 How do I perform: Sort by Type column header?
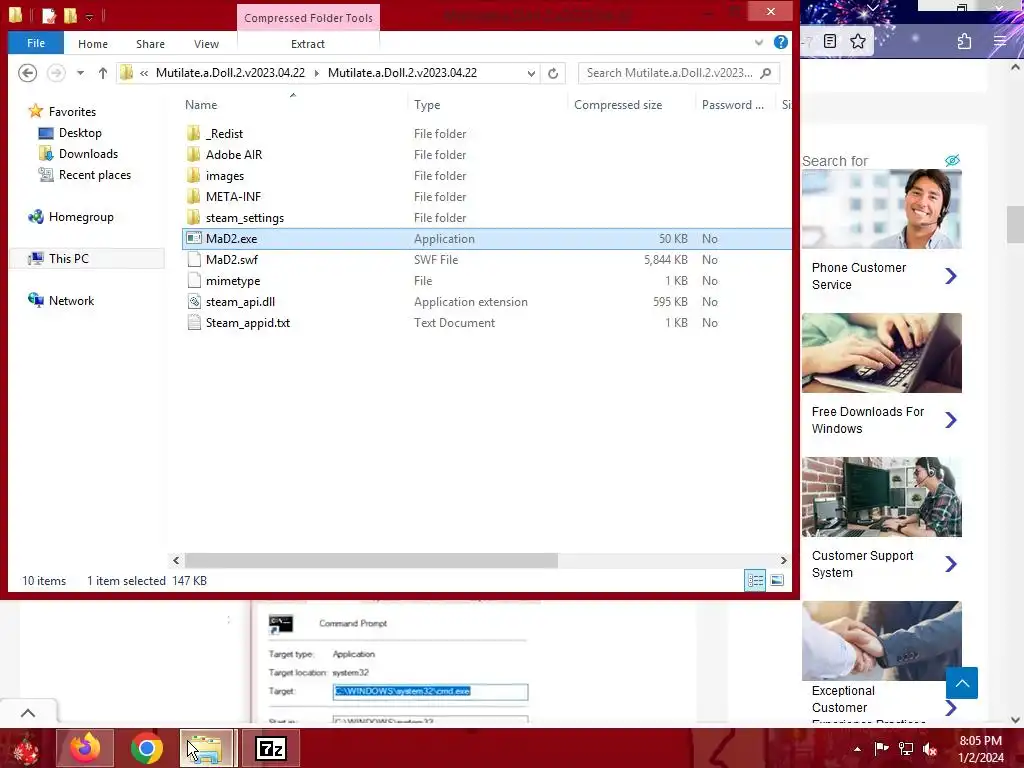point(427,104)
